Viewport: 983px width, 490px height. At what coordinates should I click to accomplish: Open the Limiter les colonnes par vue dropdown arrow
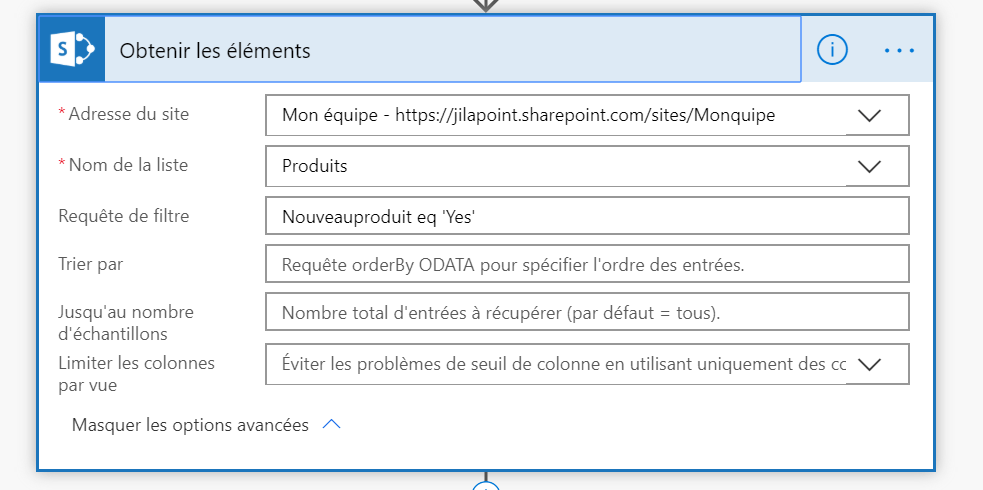(x=869, y=364)
